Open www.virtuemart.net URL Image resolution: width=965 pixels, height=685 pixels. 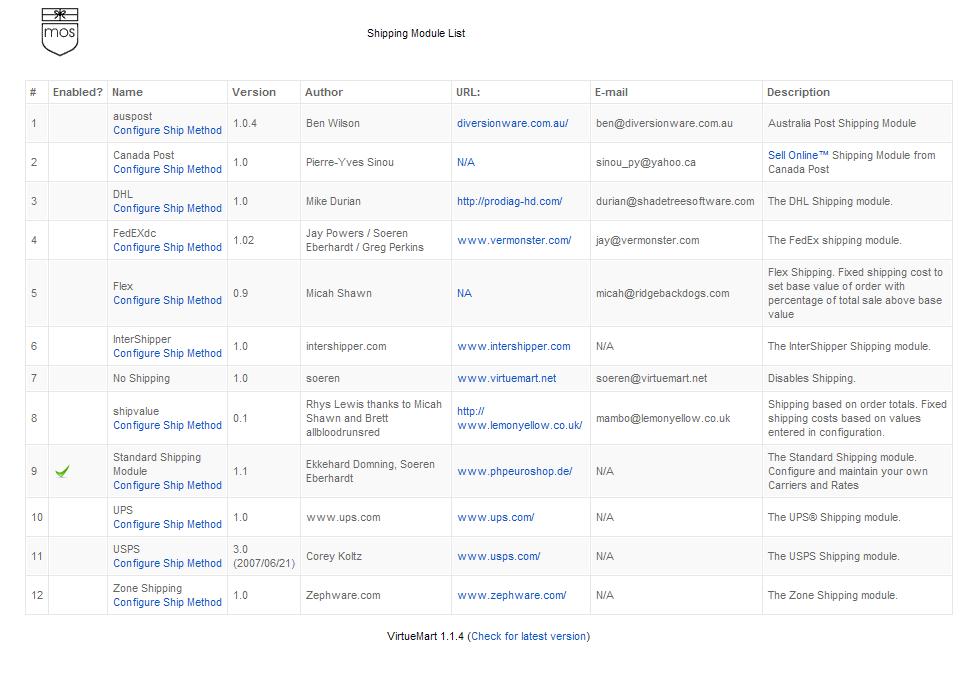pyautogui.click(x=506, y=379)
